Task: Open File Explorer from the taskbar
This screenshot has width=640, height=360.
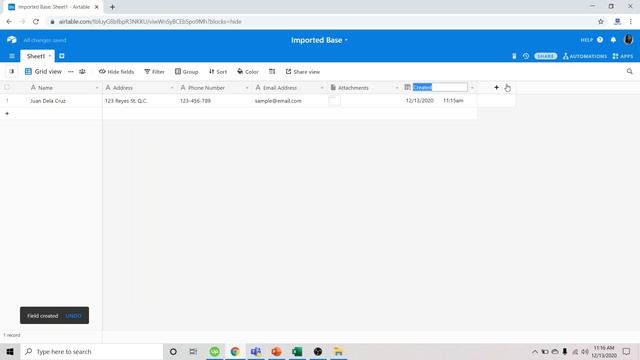Action: click(338, 351)
